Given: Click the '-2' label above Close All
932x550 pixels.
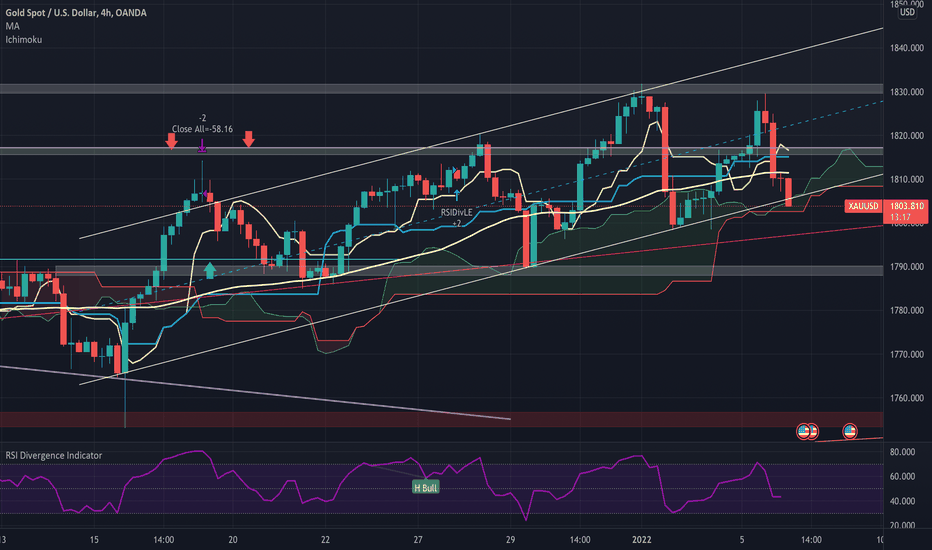Looking at the screenshot, I should pyautogui.click(x=202, y=118).
